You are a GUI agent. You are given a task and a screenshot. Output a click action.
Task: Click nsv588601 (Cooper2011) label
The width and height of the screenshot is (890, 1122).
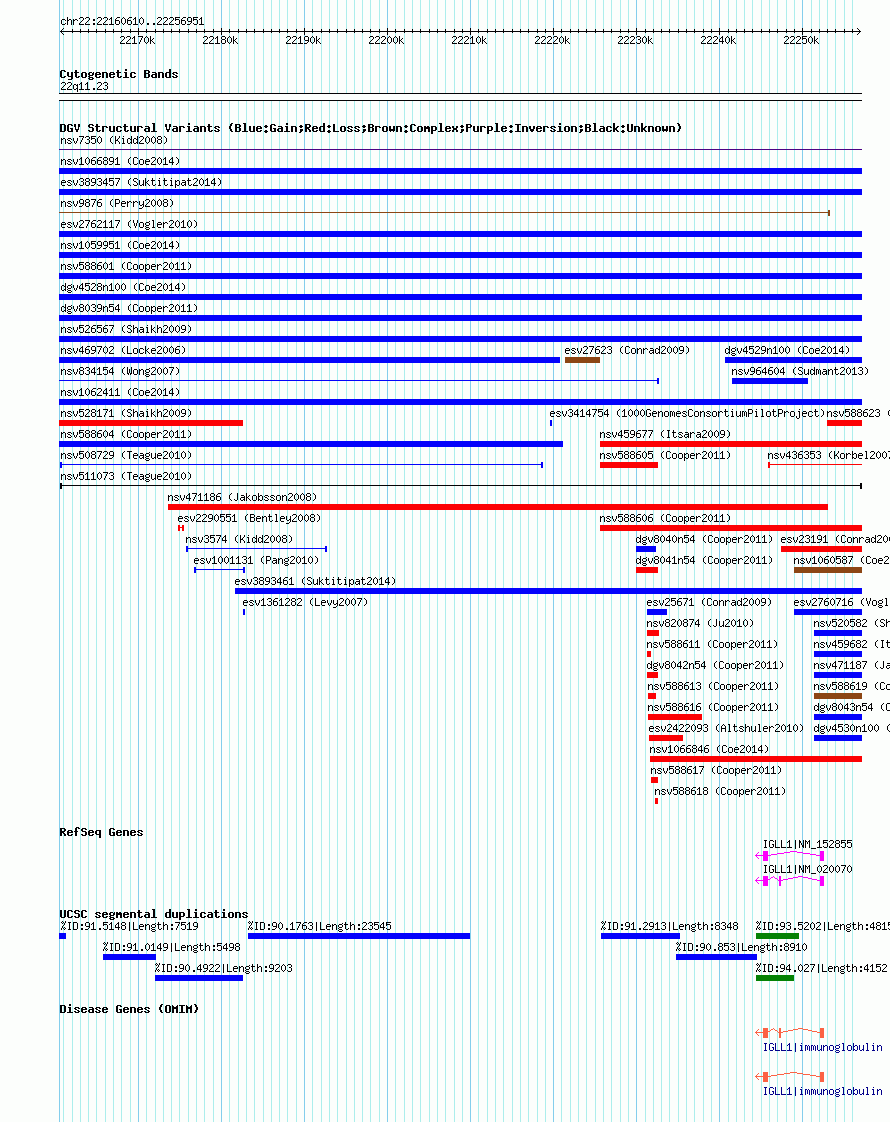point(126,266)
